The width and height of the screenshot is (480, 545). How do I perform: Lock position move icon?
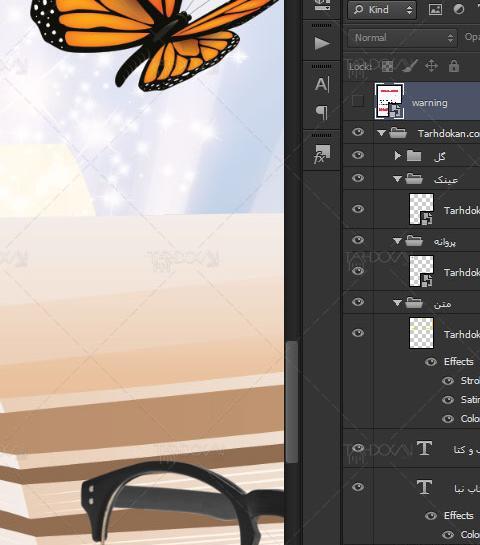click(x=431, y=66)
